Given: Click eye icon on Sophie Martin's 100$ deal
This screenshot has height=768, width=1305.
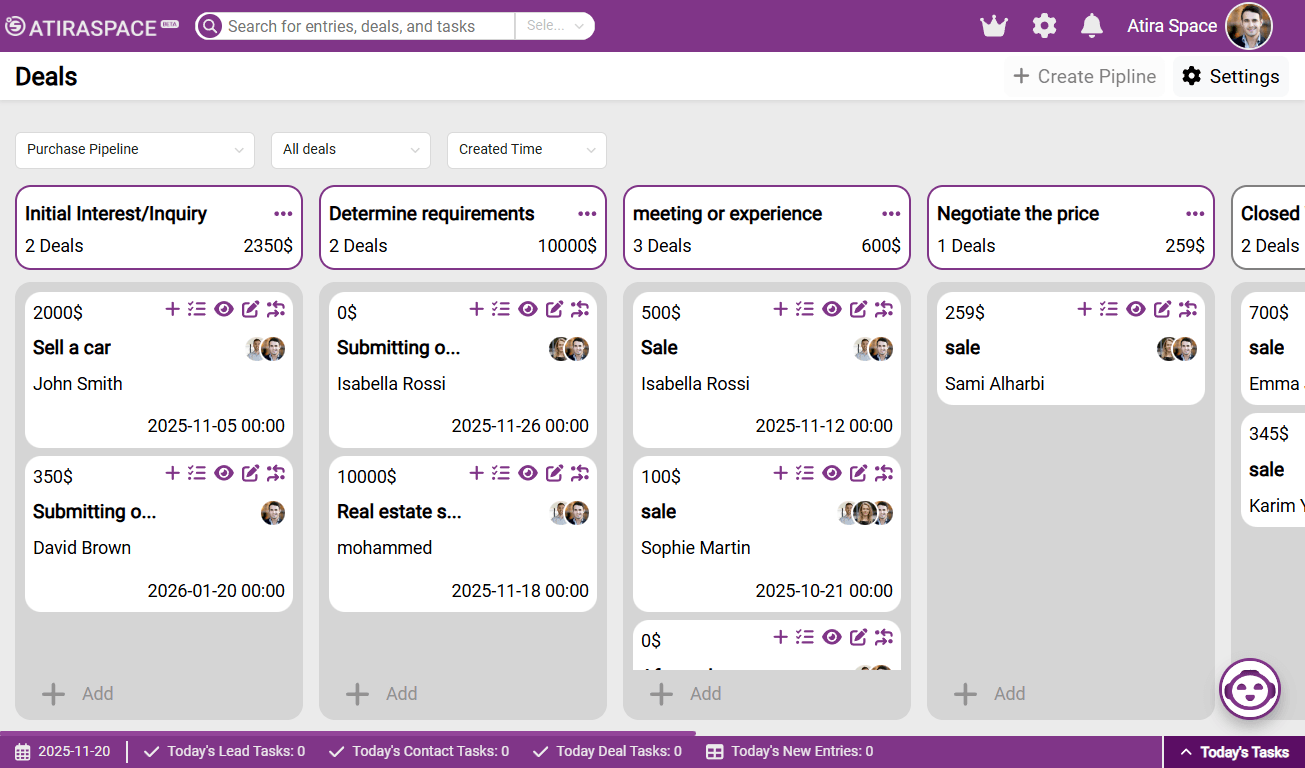Looking at the screenshot, I should coord(832,473).
